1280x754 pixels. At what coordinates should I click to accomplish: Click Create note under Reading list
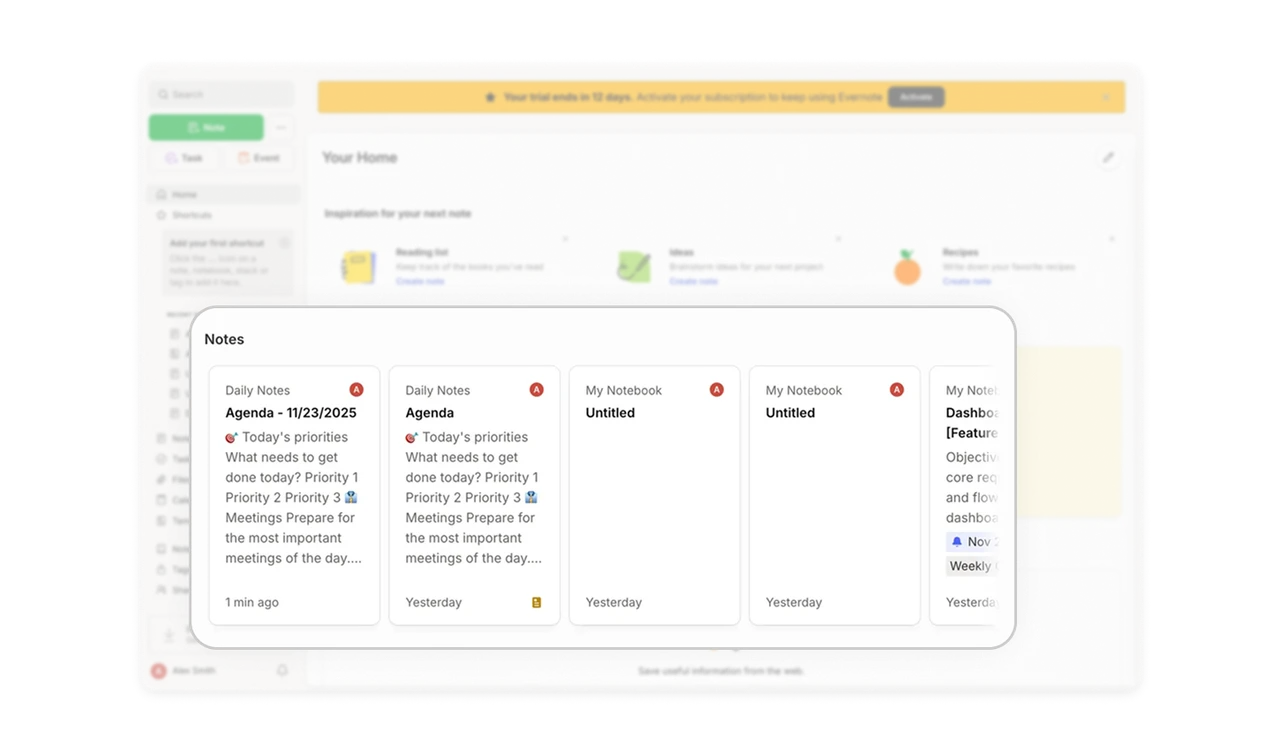pos(420,281)
